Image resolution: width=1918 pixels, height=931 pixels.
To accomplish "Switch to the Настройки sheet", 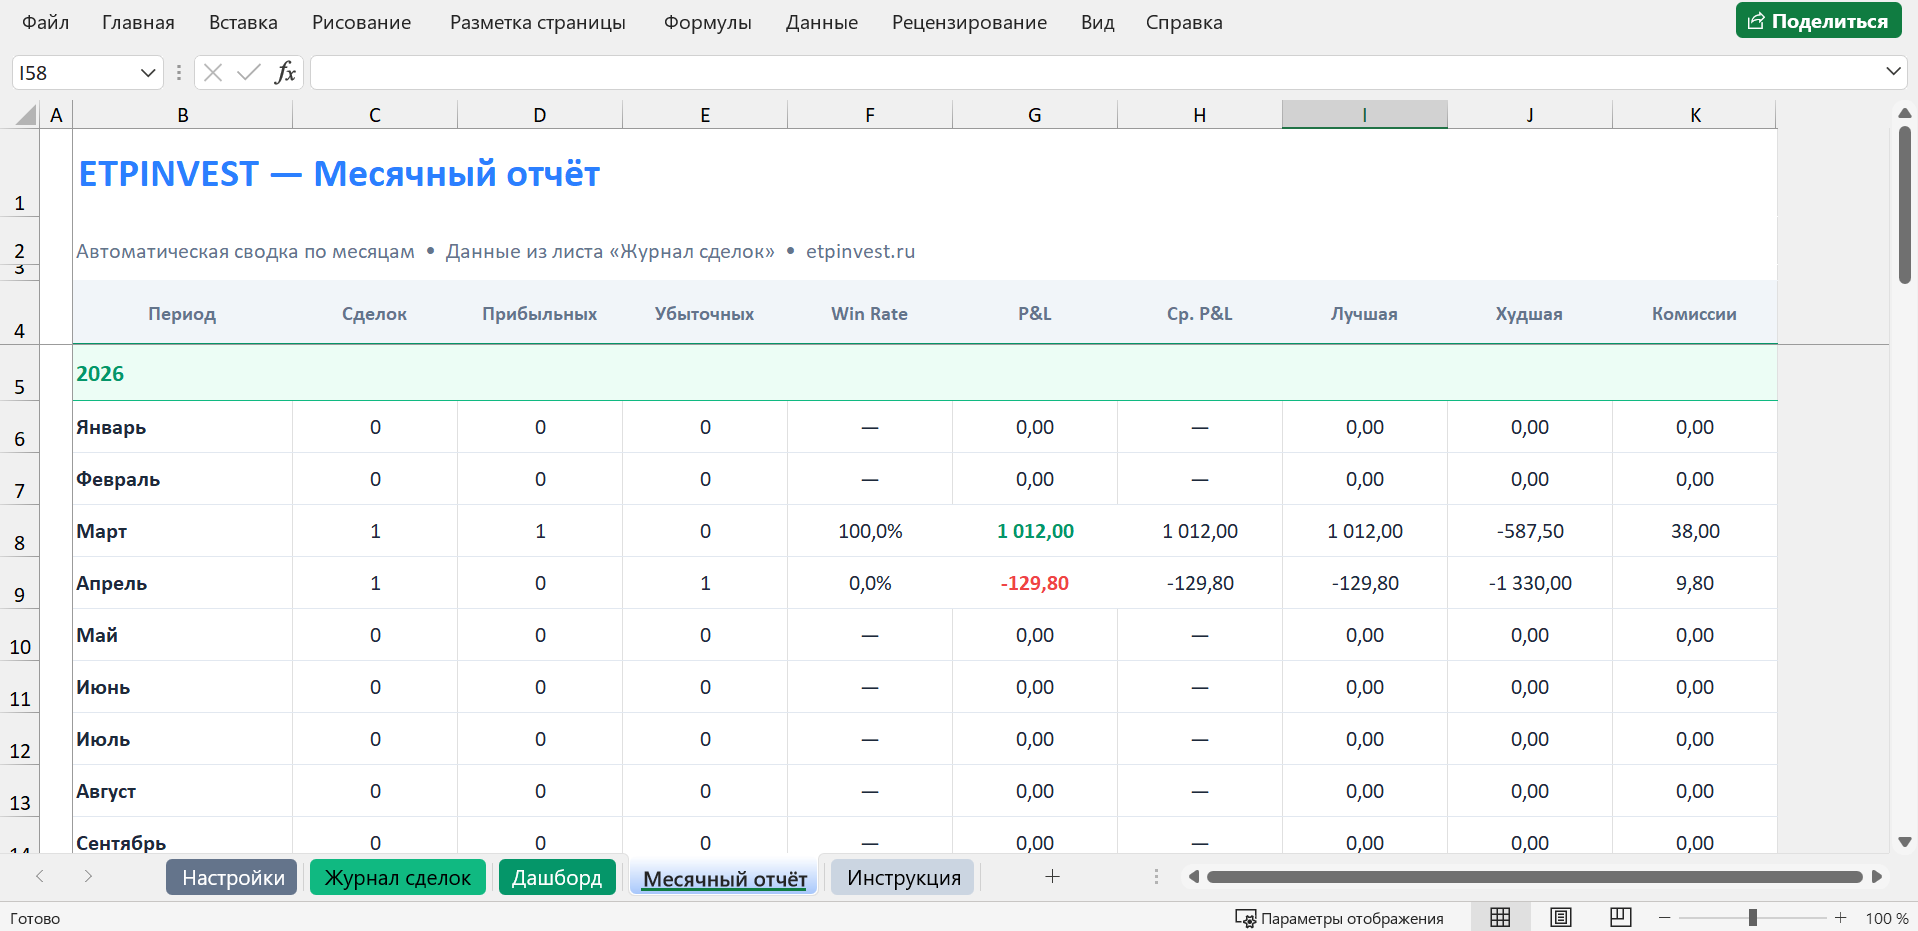I will [x=232, y=877].
